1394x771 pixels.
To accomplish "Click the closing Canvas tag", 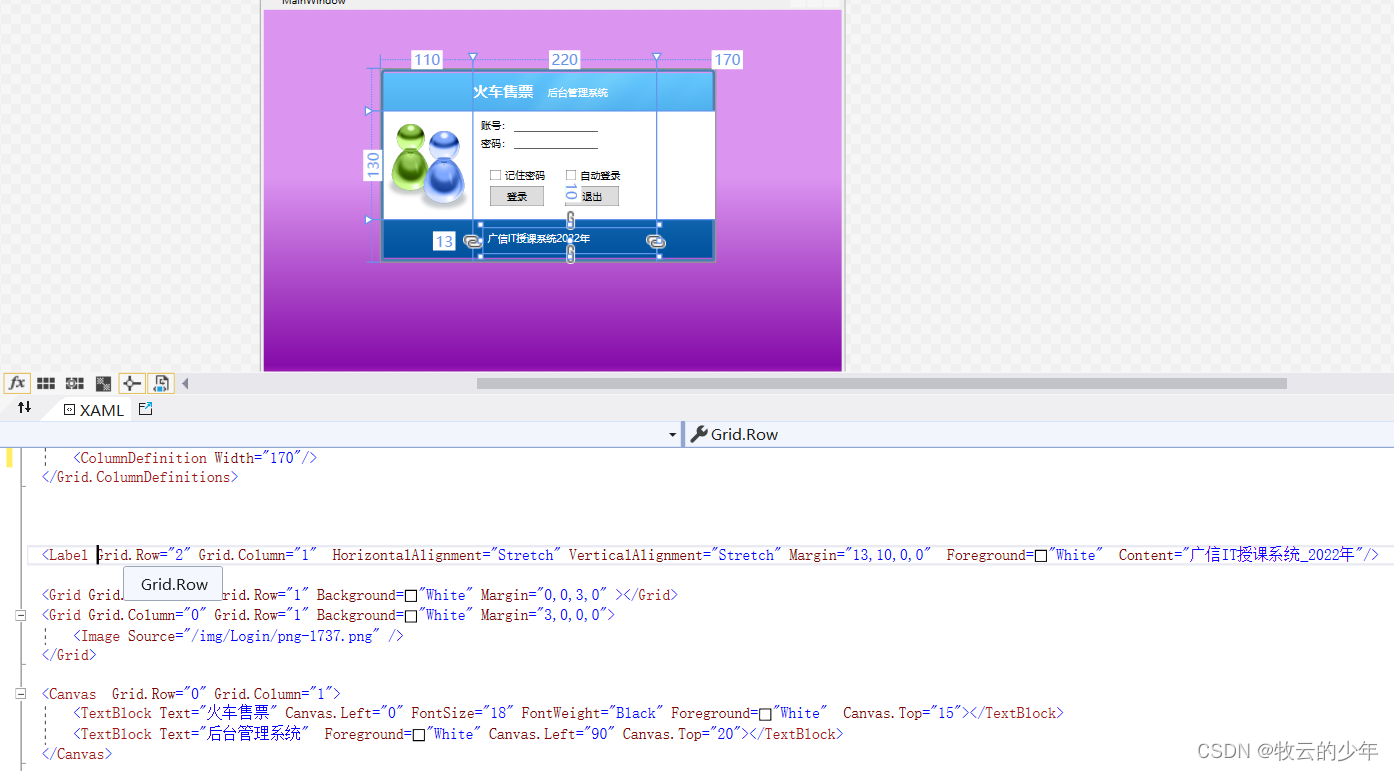I will coord(77,754).
